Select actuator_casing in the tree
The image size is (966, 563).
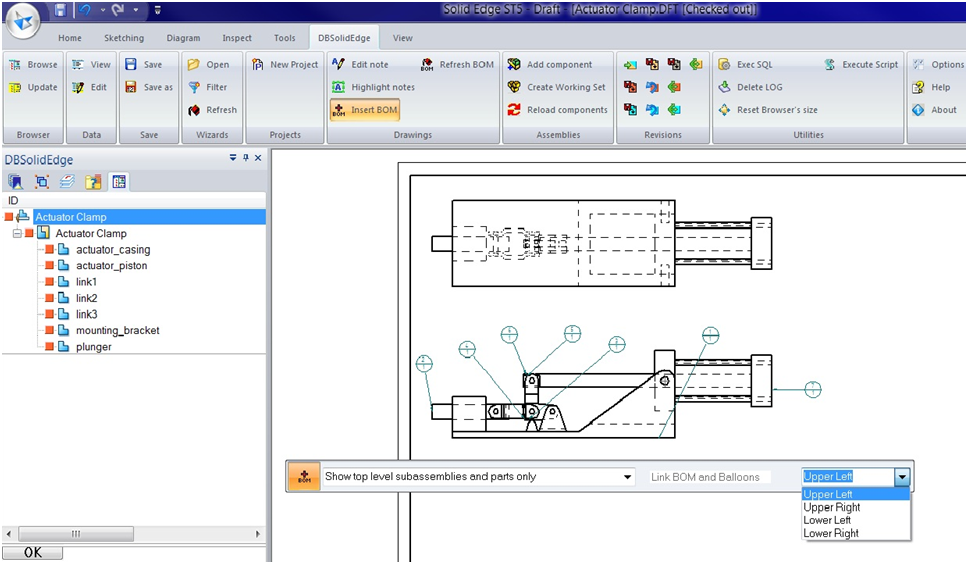click(x=113, y=249)
